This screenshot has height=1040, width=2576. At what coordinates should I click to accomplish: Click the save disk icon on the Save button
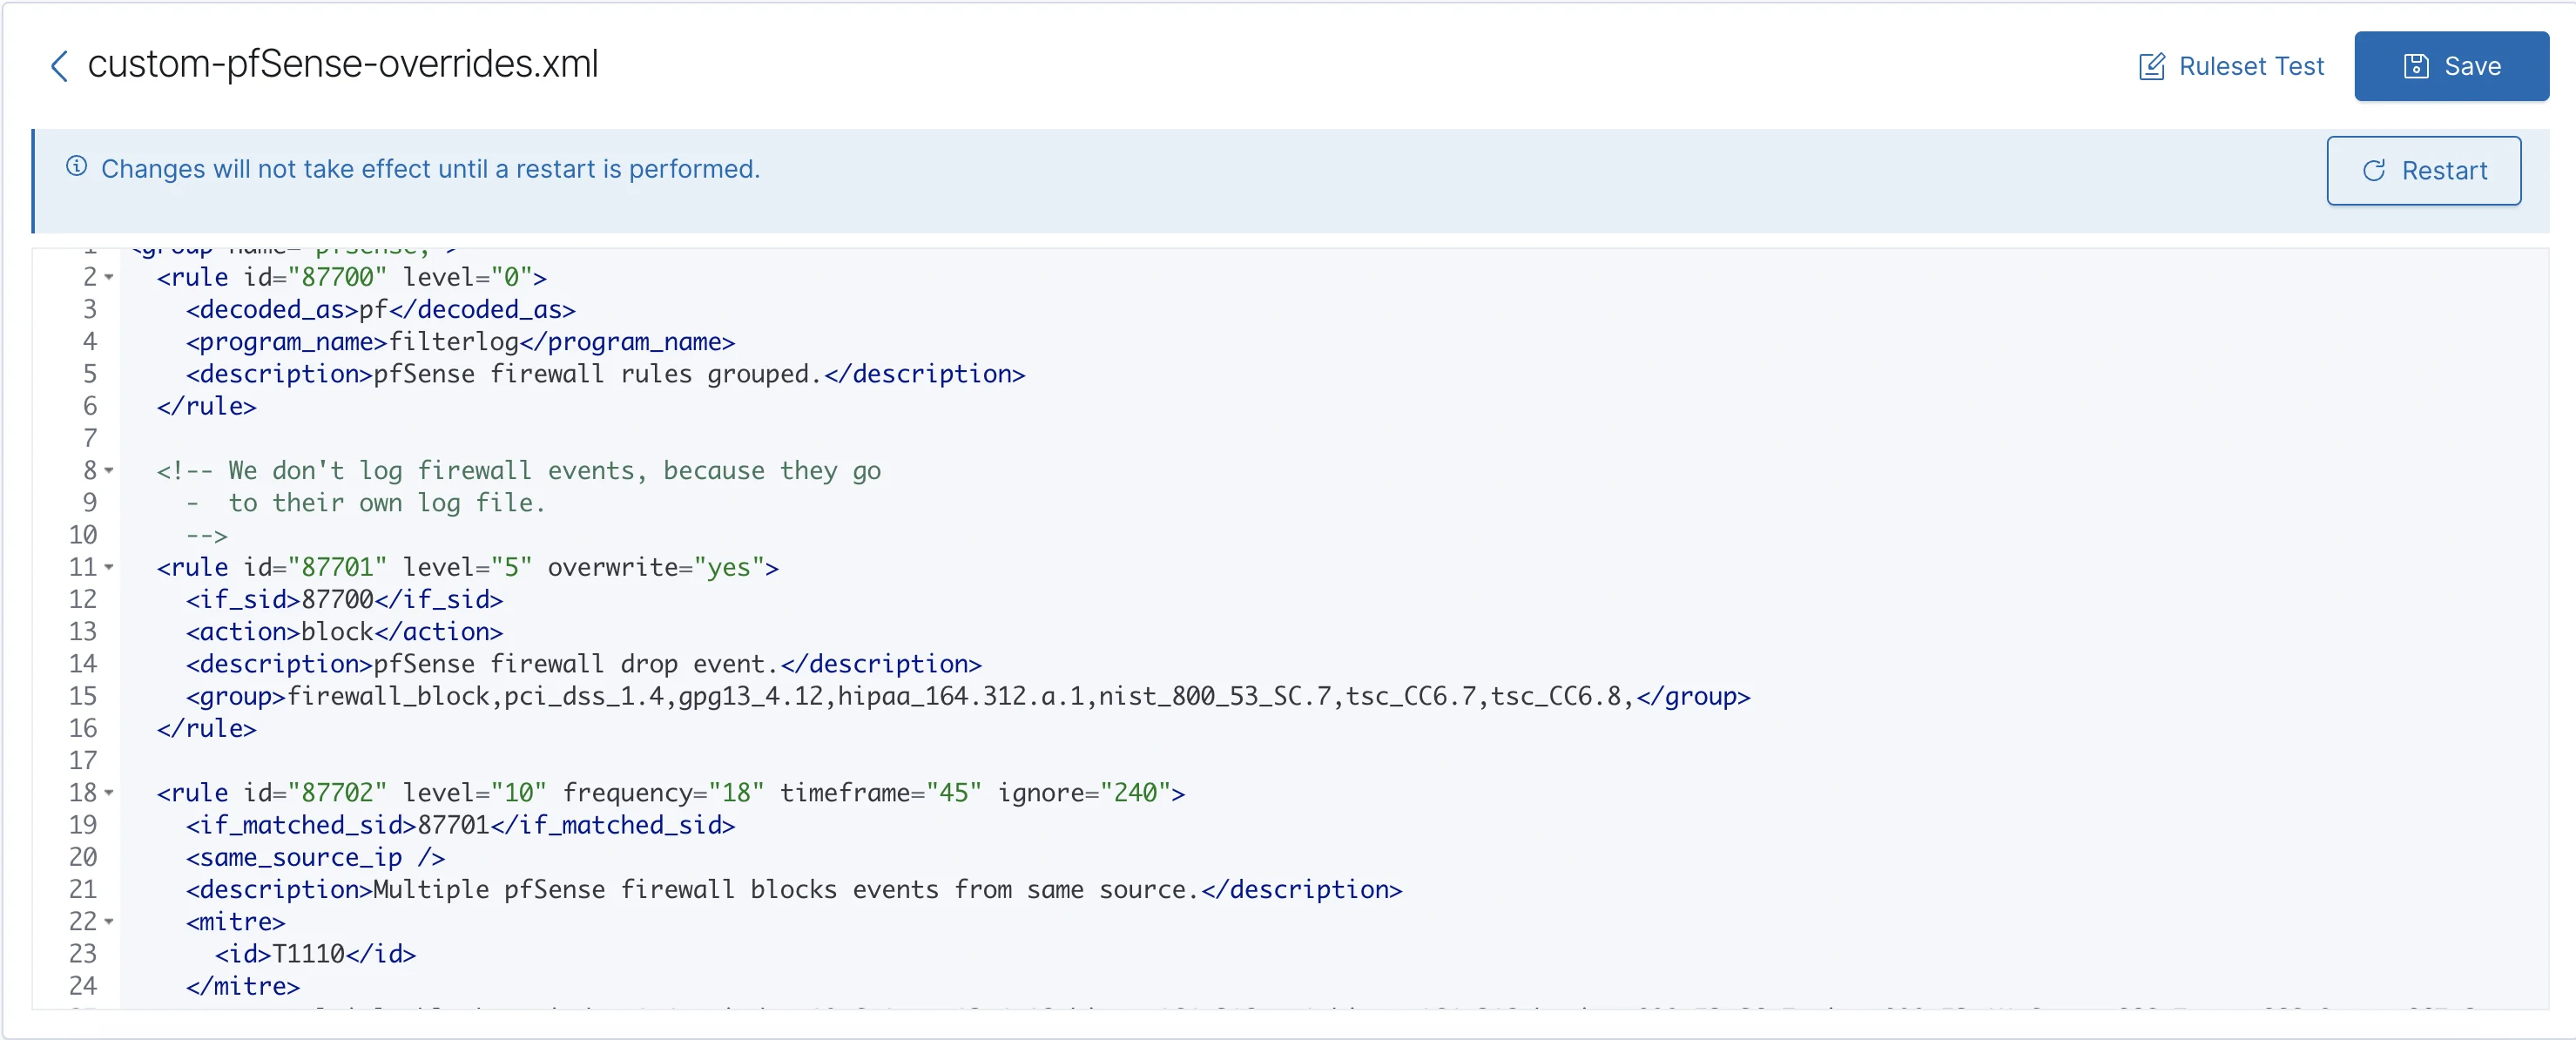(2417, 66)
